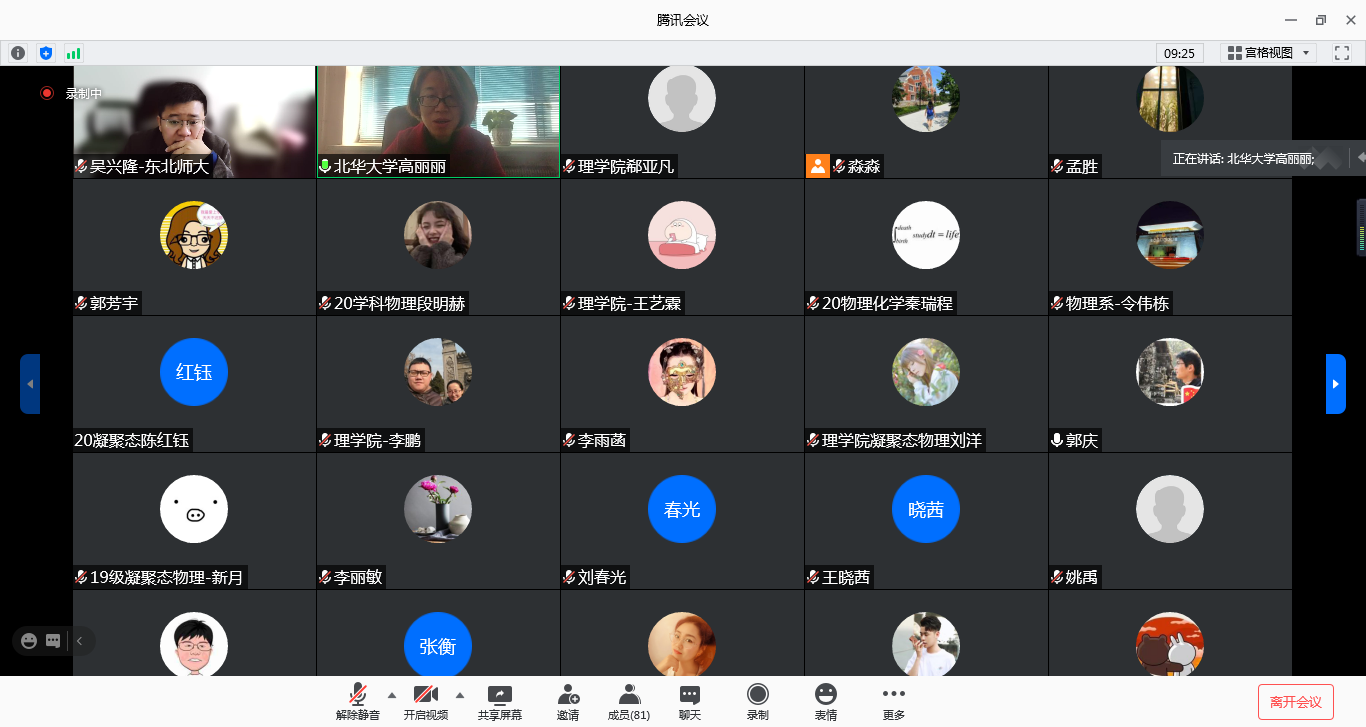Click 郭庆 profile avatar
The height and width of the screenshot is (727, 1366).
pyautogui.click(x=1170, y=372)
